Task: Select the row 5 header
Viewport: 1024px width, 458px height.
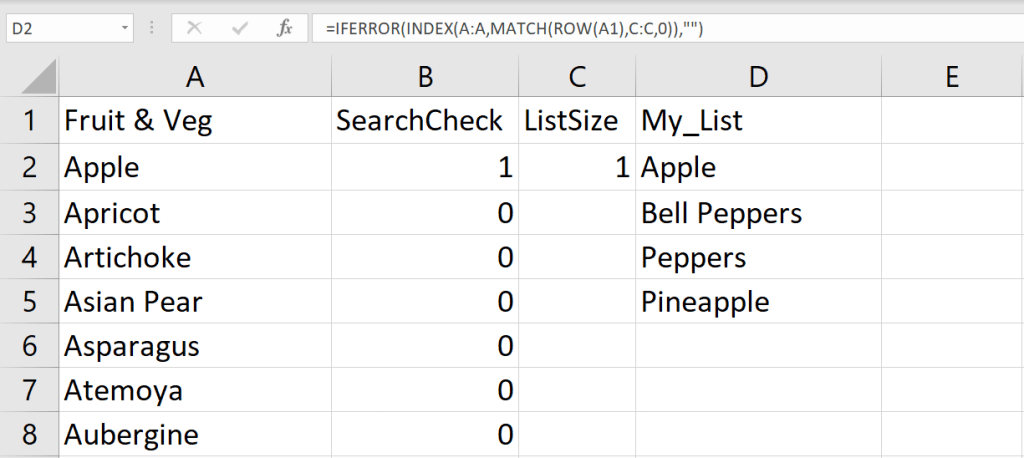Action: 28,301
